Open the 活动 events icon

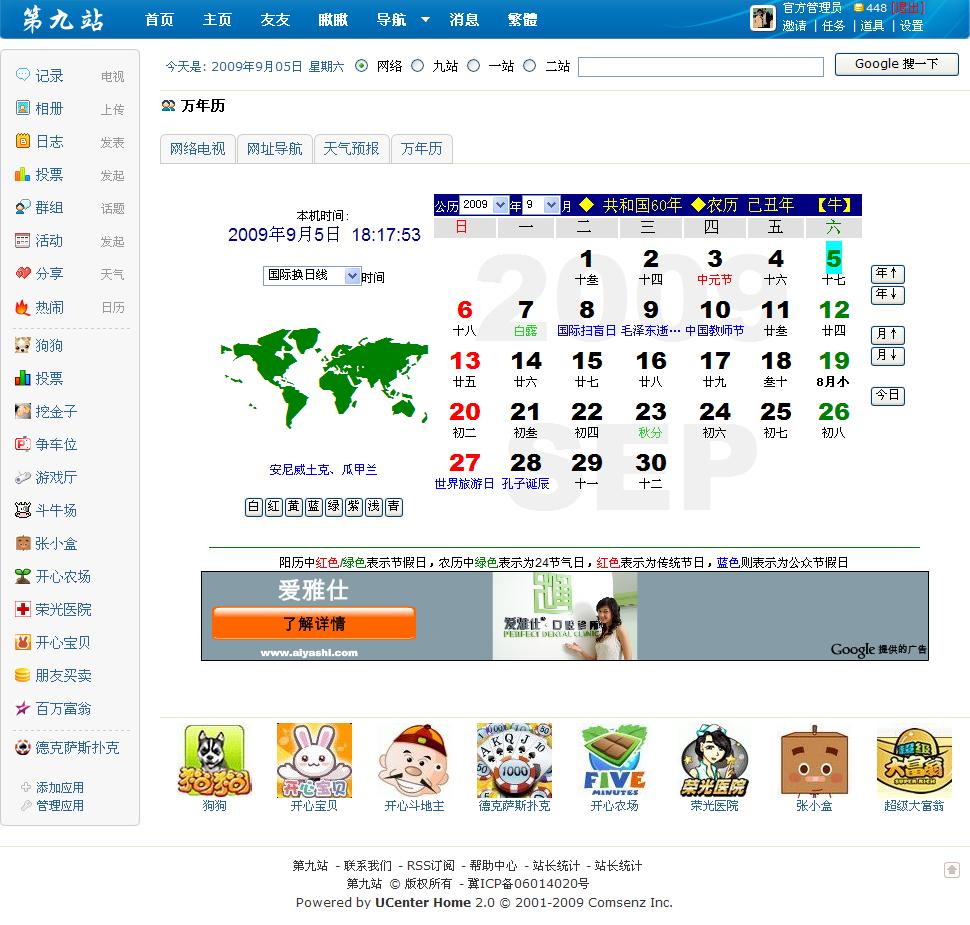[x=23, y=240]
